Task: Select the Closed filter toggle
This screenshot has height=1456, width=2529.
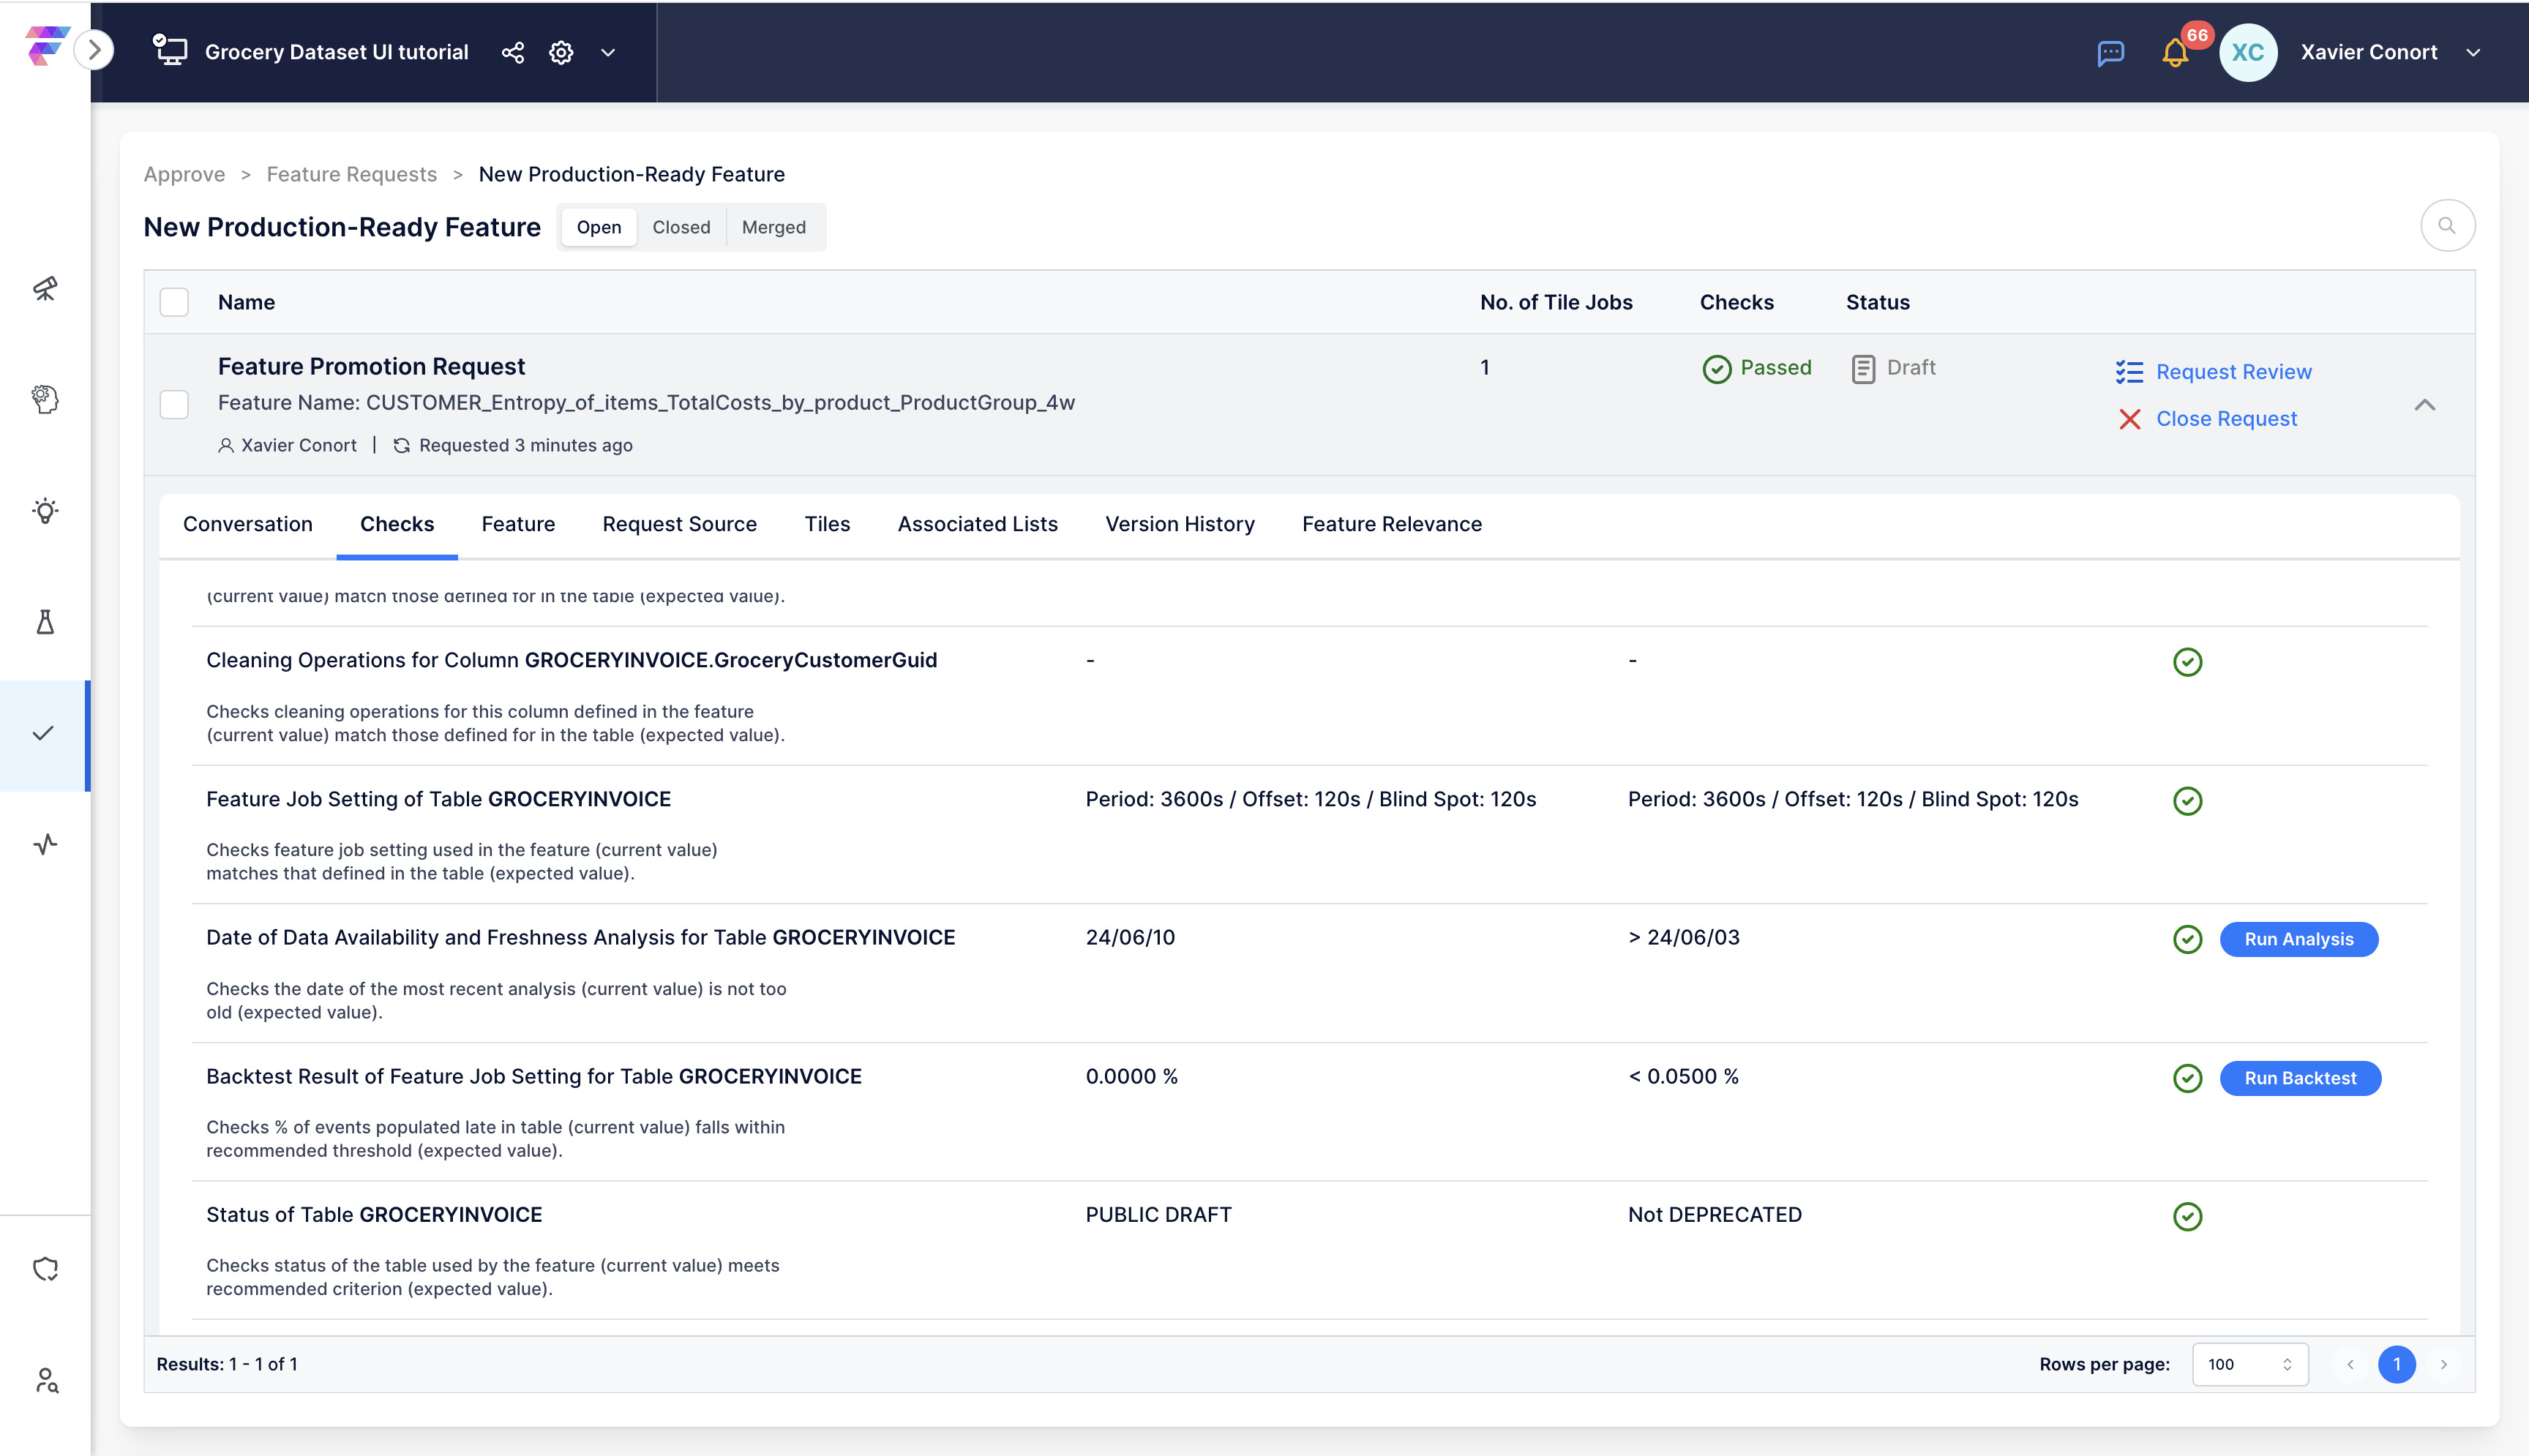Action: (x=681, y=227)
